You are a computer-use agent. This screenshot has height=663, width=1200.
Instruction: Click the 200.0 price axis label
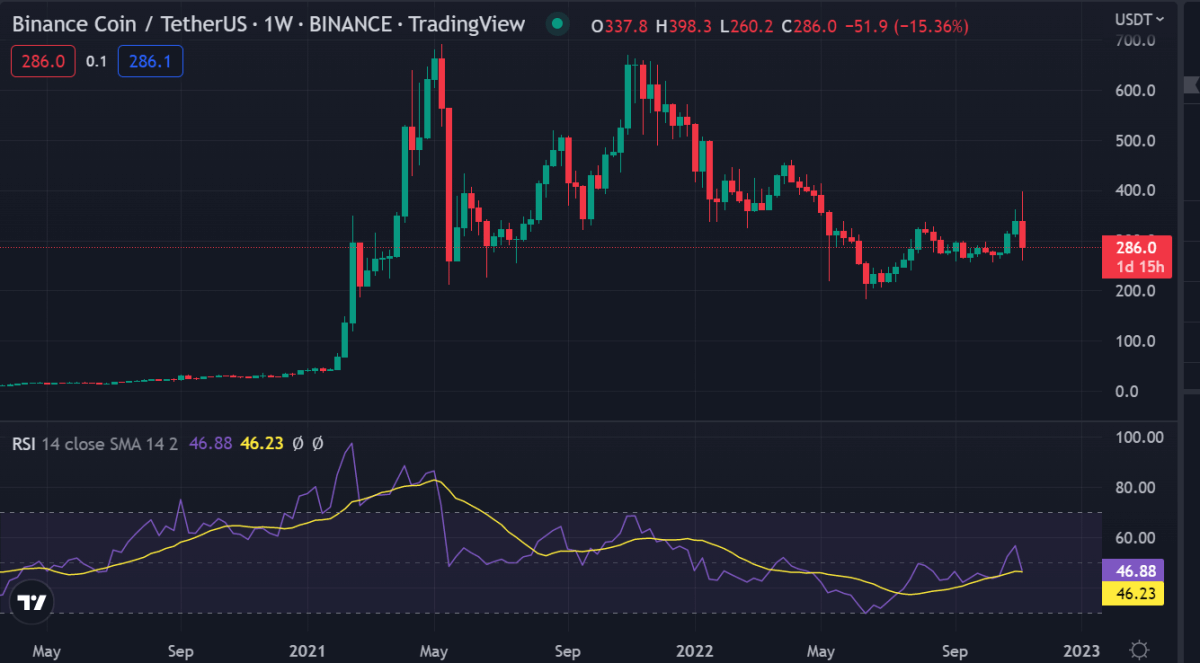[x=1136, y=291]
